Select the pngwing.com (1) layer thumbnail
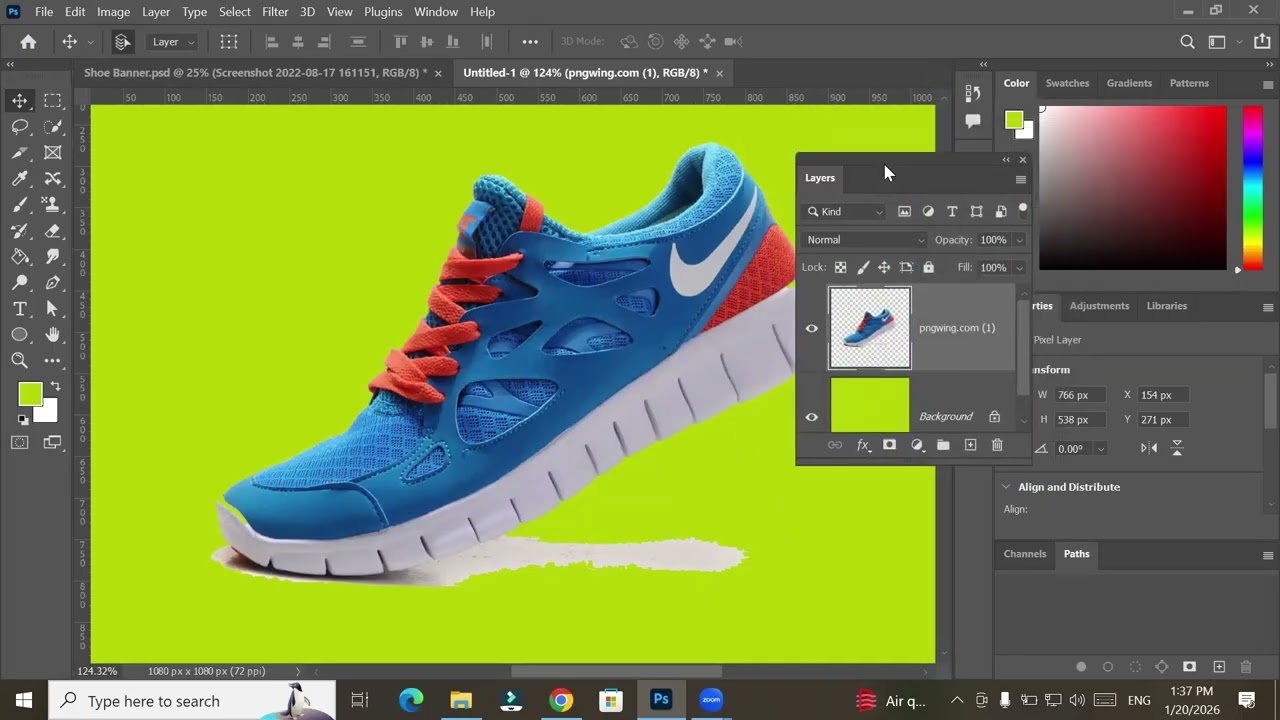 click(870, 328)
